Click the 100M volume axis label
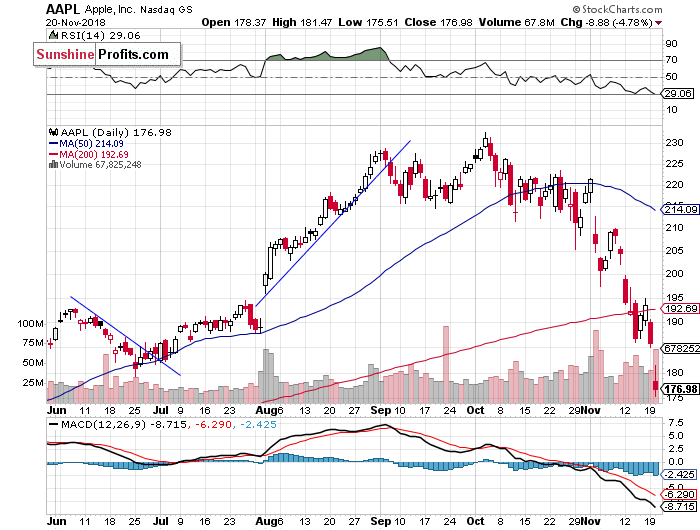Image resolution: width=700 pixels, height=530 pixels. (x=30, y=323)
